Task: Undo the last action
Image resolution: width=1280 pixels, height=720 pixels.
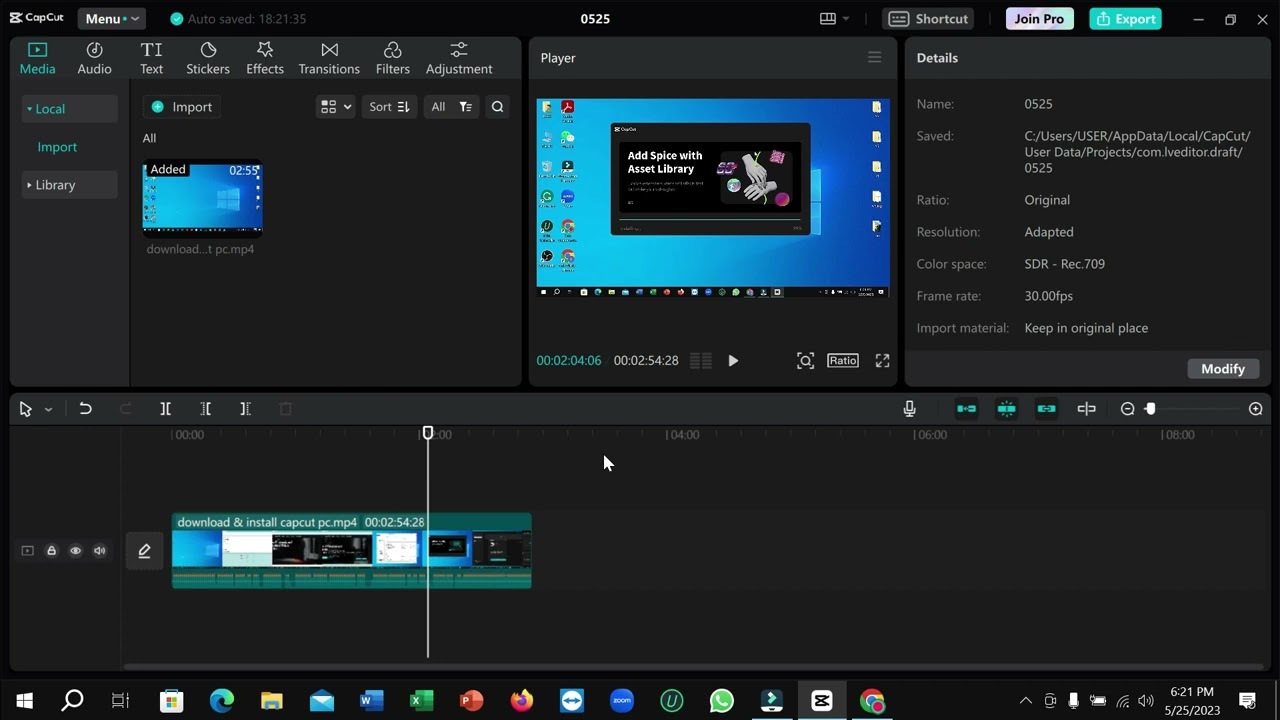Action: (x=85, y=409)
